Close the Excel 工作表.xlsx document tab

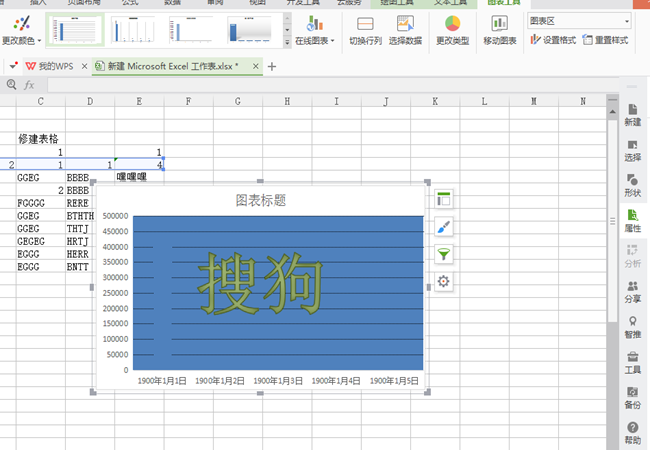(x=256, y=66)
